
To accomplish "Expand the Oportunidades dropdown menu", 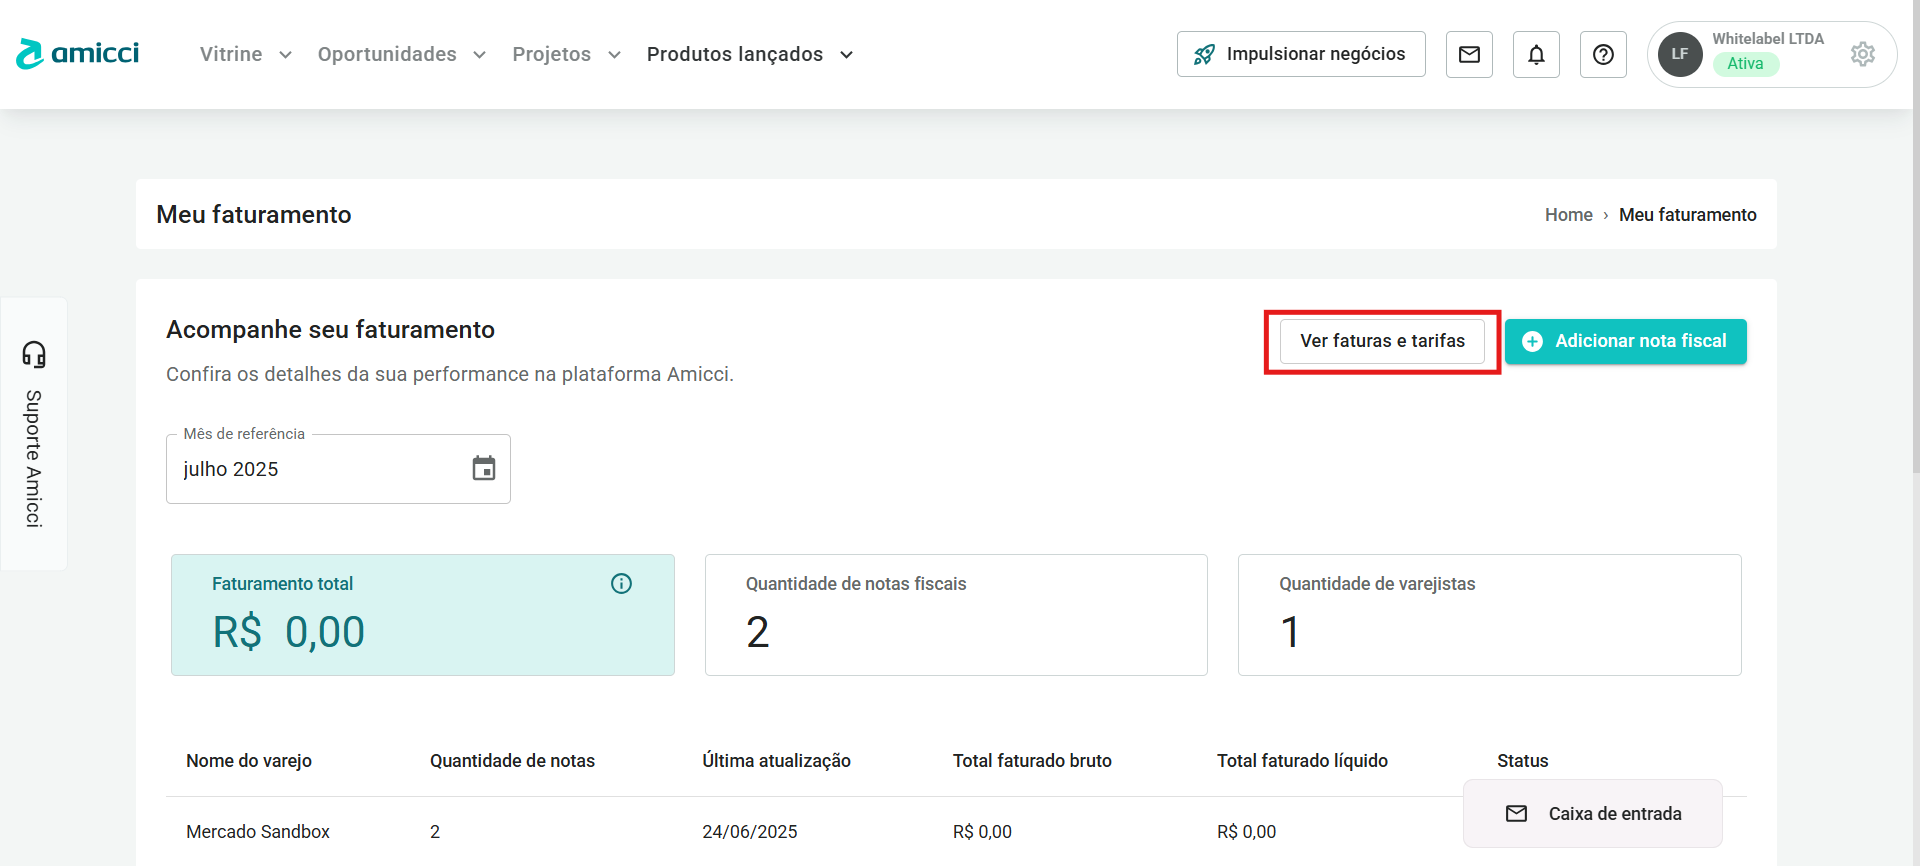I will tap(401, 54).
